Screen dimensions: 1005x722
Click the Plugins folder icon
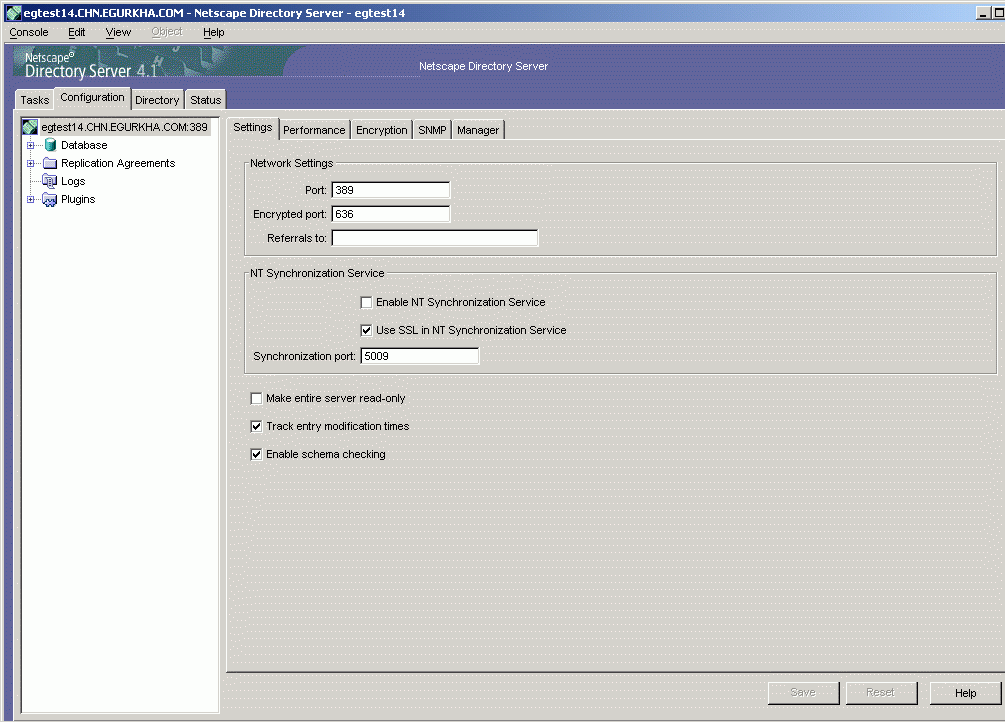(x=49, y=199)
